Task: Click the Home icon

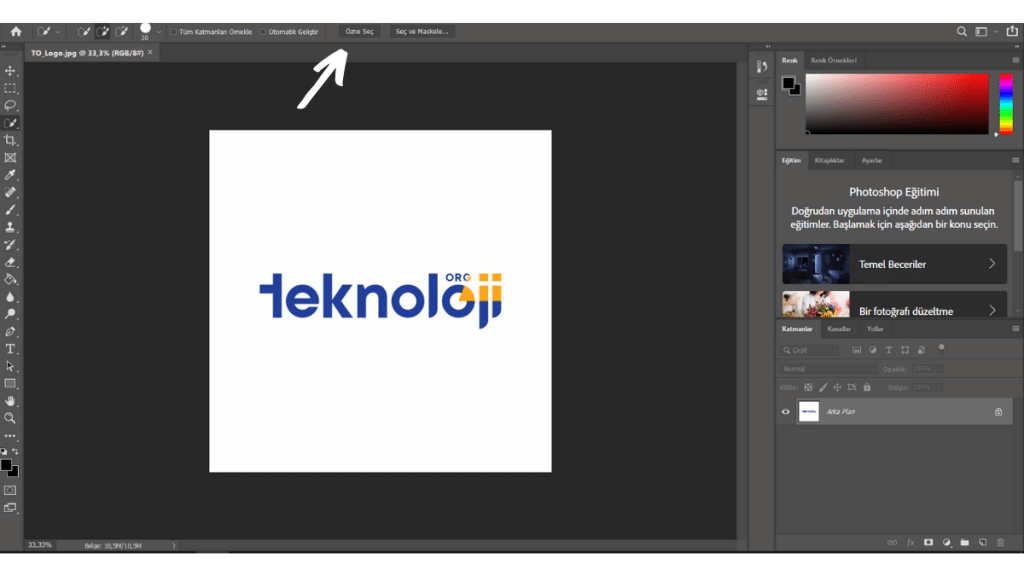Action: pyautogui.click(x=16, y=31)
